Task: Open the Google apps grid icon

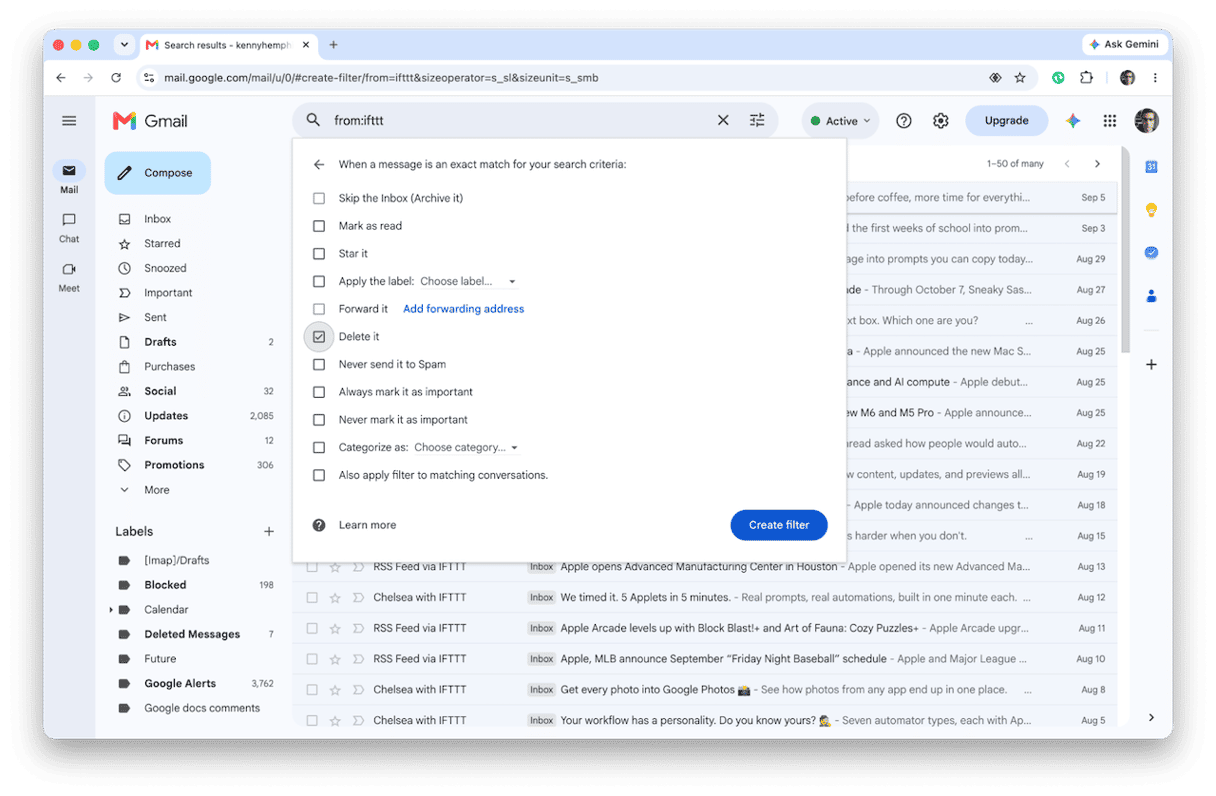Action: pyautogui.click(x=1110, y=121)
